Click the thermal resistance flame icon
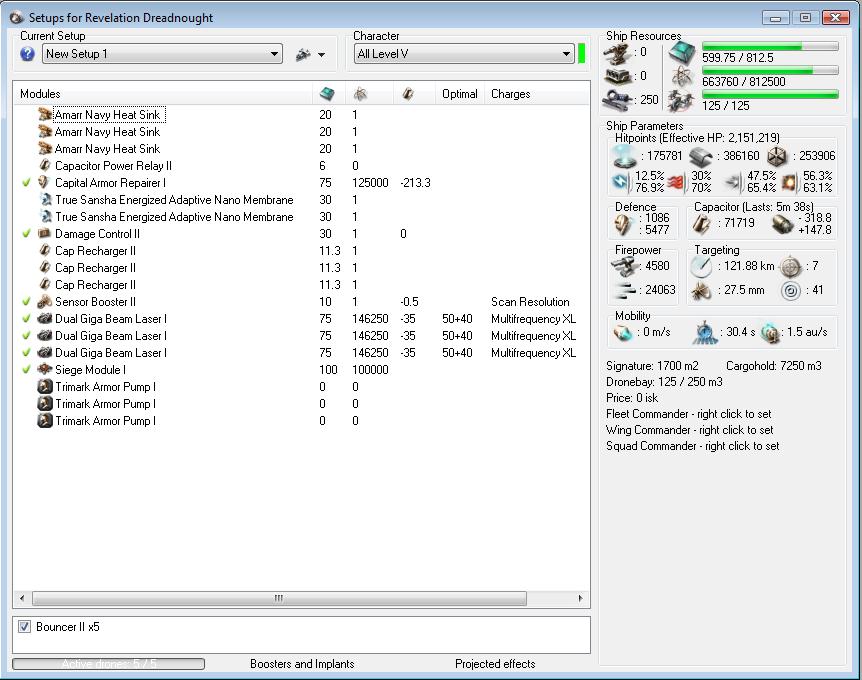Image resolution: width=862 pixels, height=680 pixels. (676, 182)
